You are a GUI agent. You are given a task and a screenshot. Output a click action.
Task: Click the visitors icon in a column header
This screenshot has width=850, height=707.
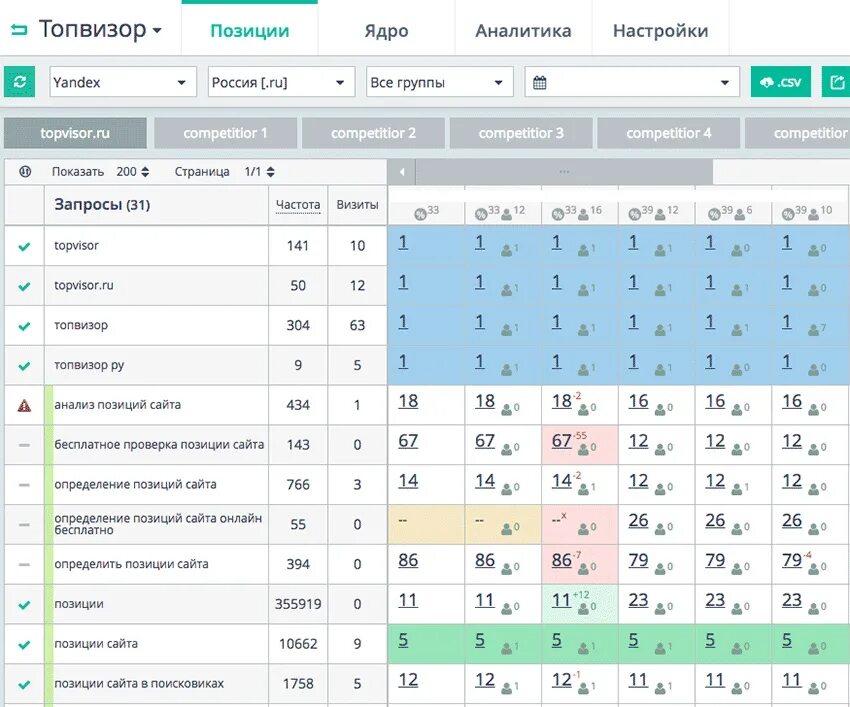(x=508, y=213)
